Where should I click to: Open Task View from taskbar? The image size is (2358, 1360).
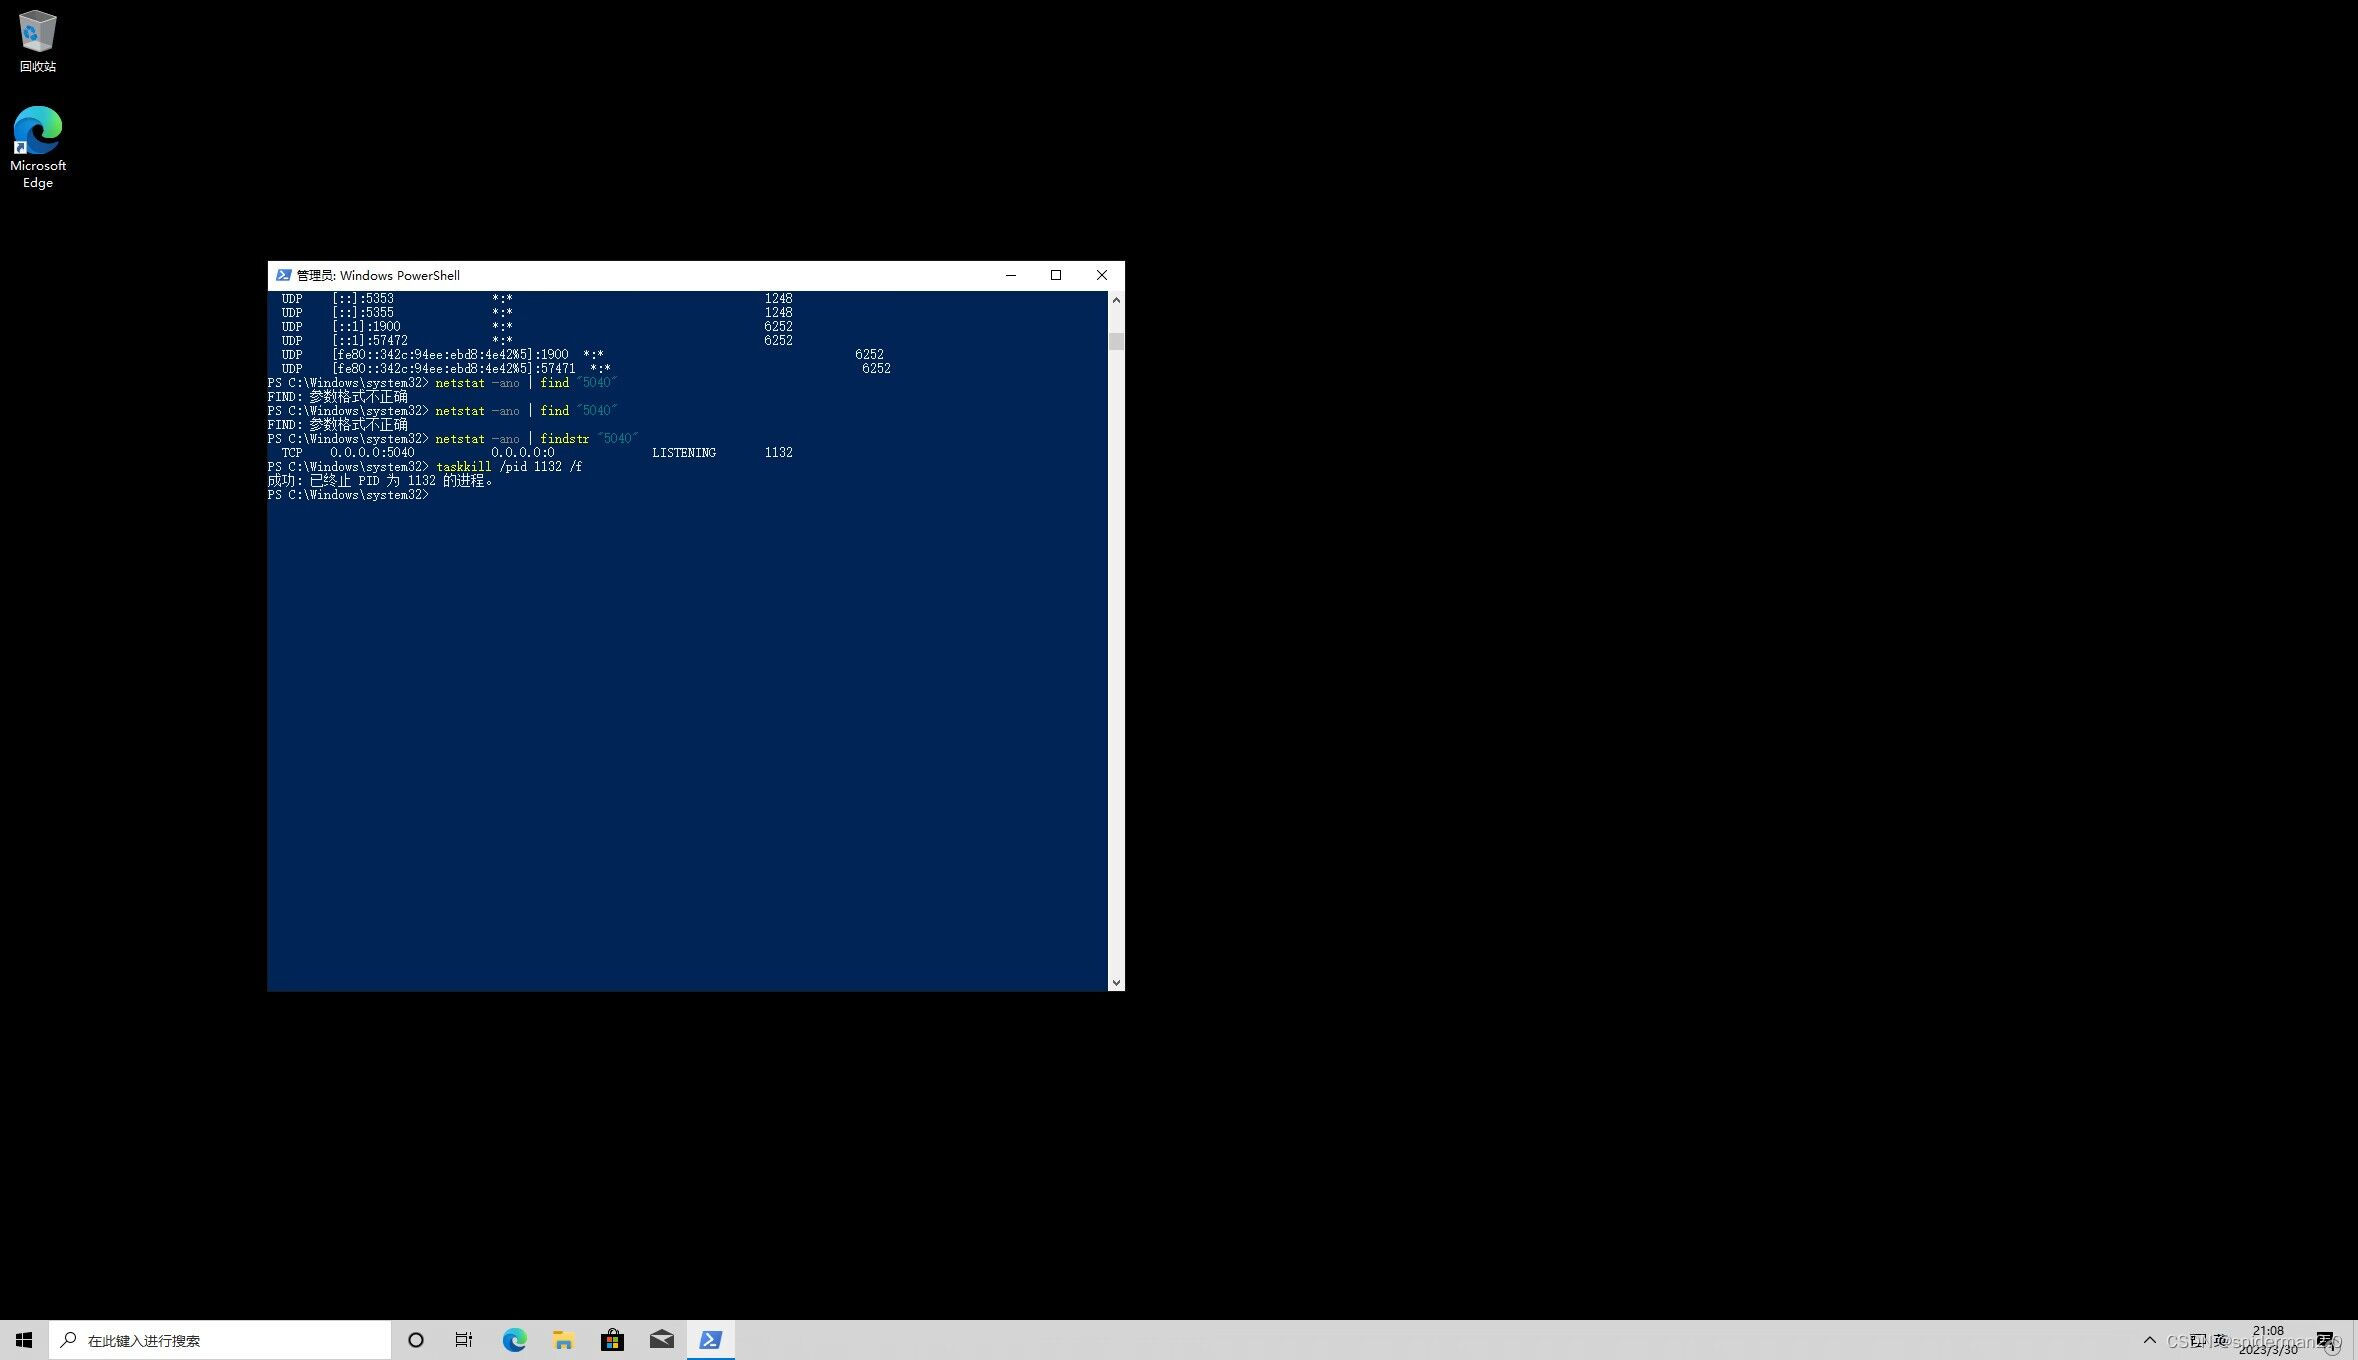pyautogui.click(x=464, y=1340)
